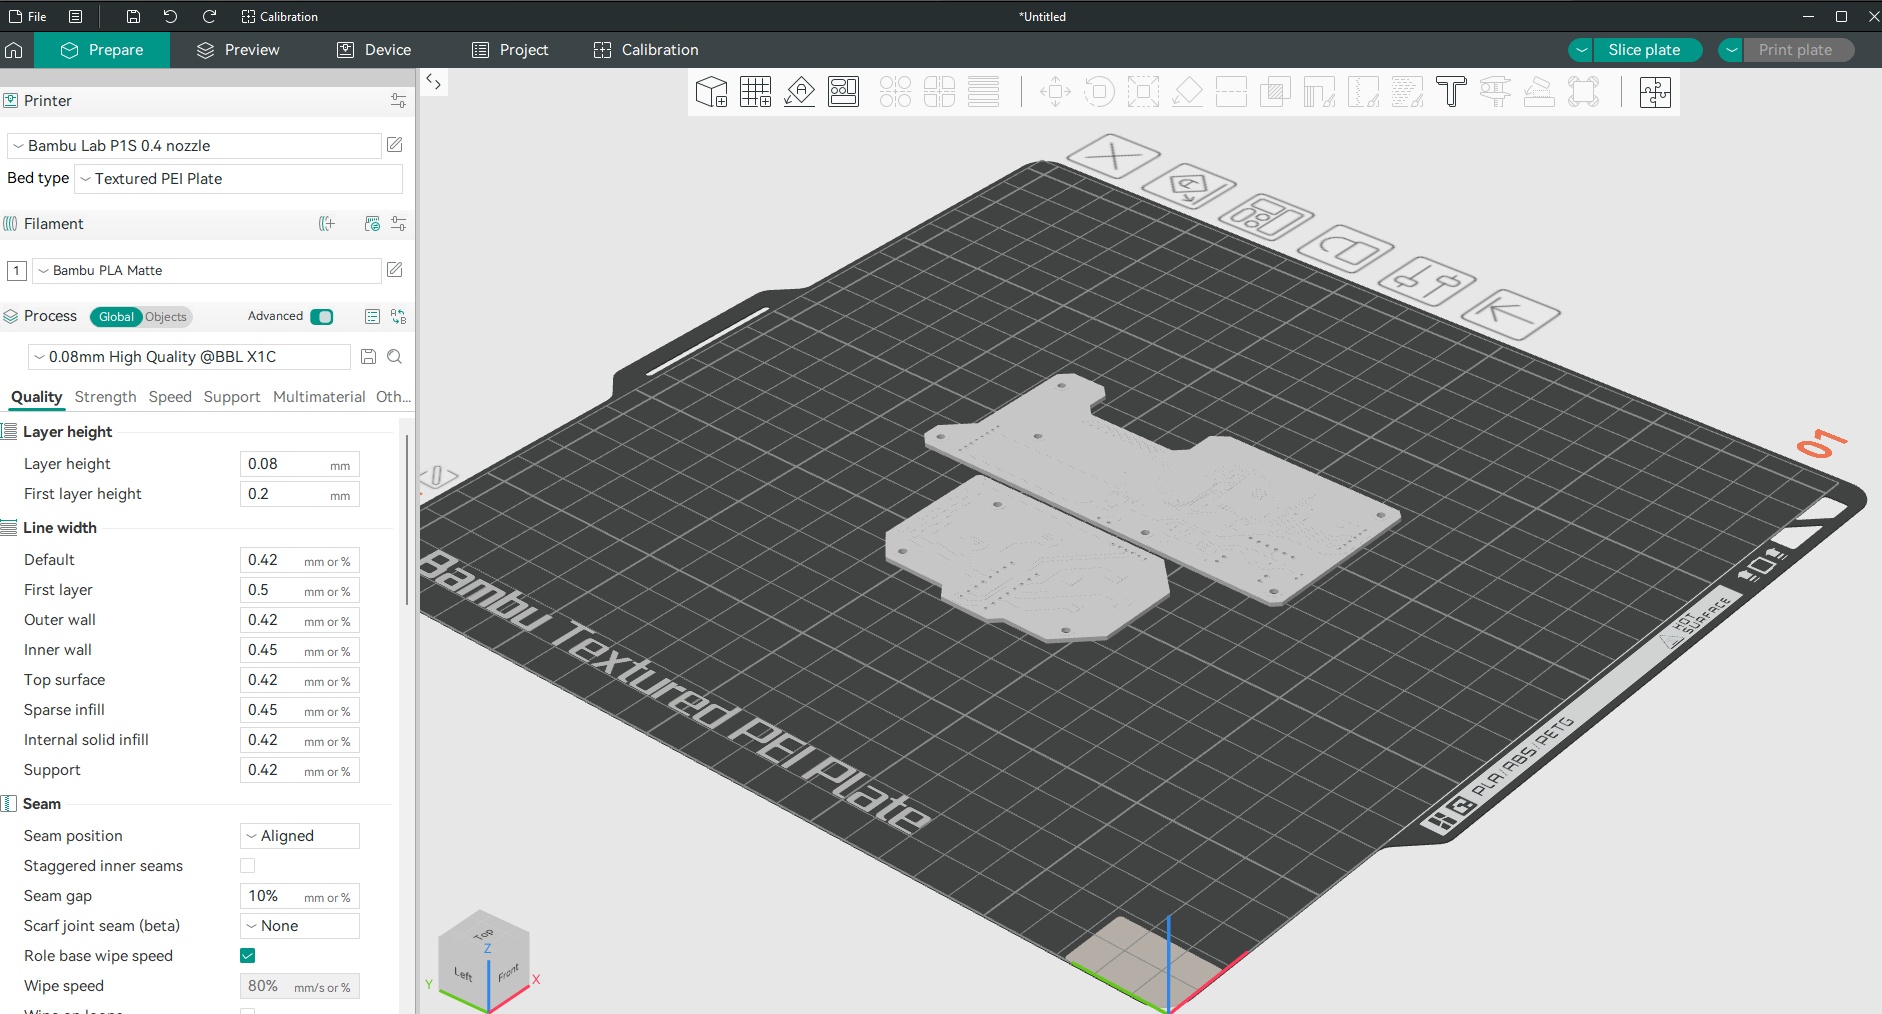Select the Mesh boolean tool
The height and width of the screenshot is (1014, 1882).
click(1275, 92)
